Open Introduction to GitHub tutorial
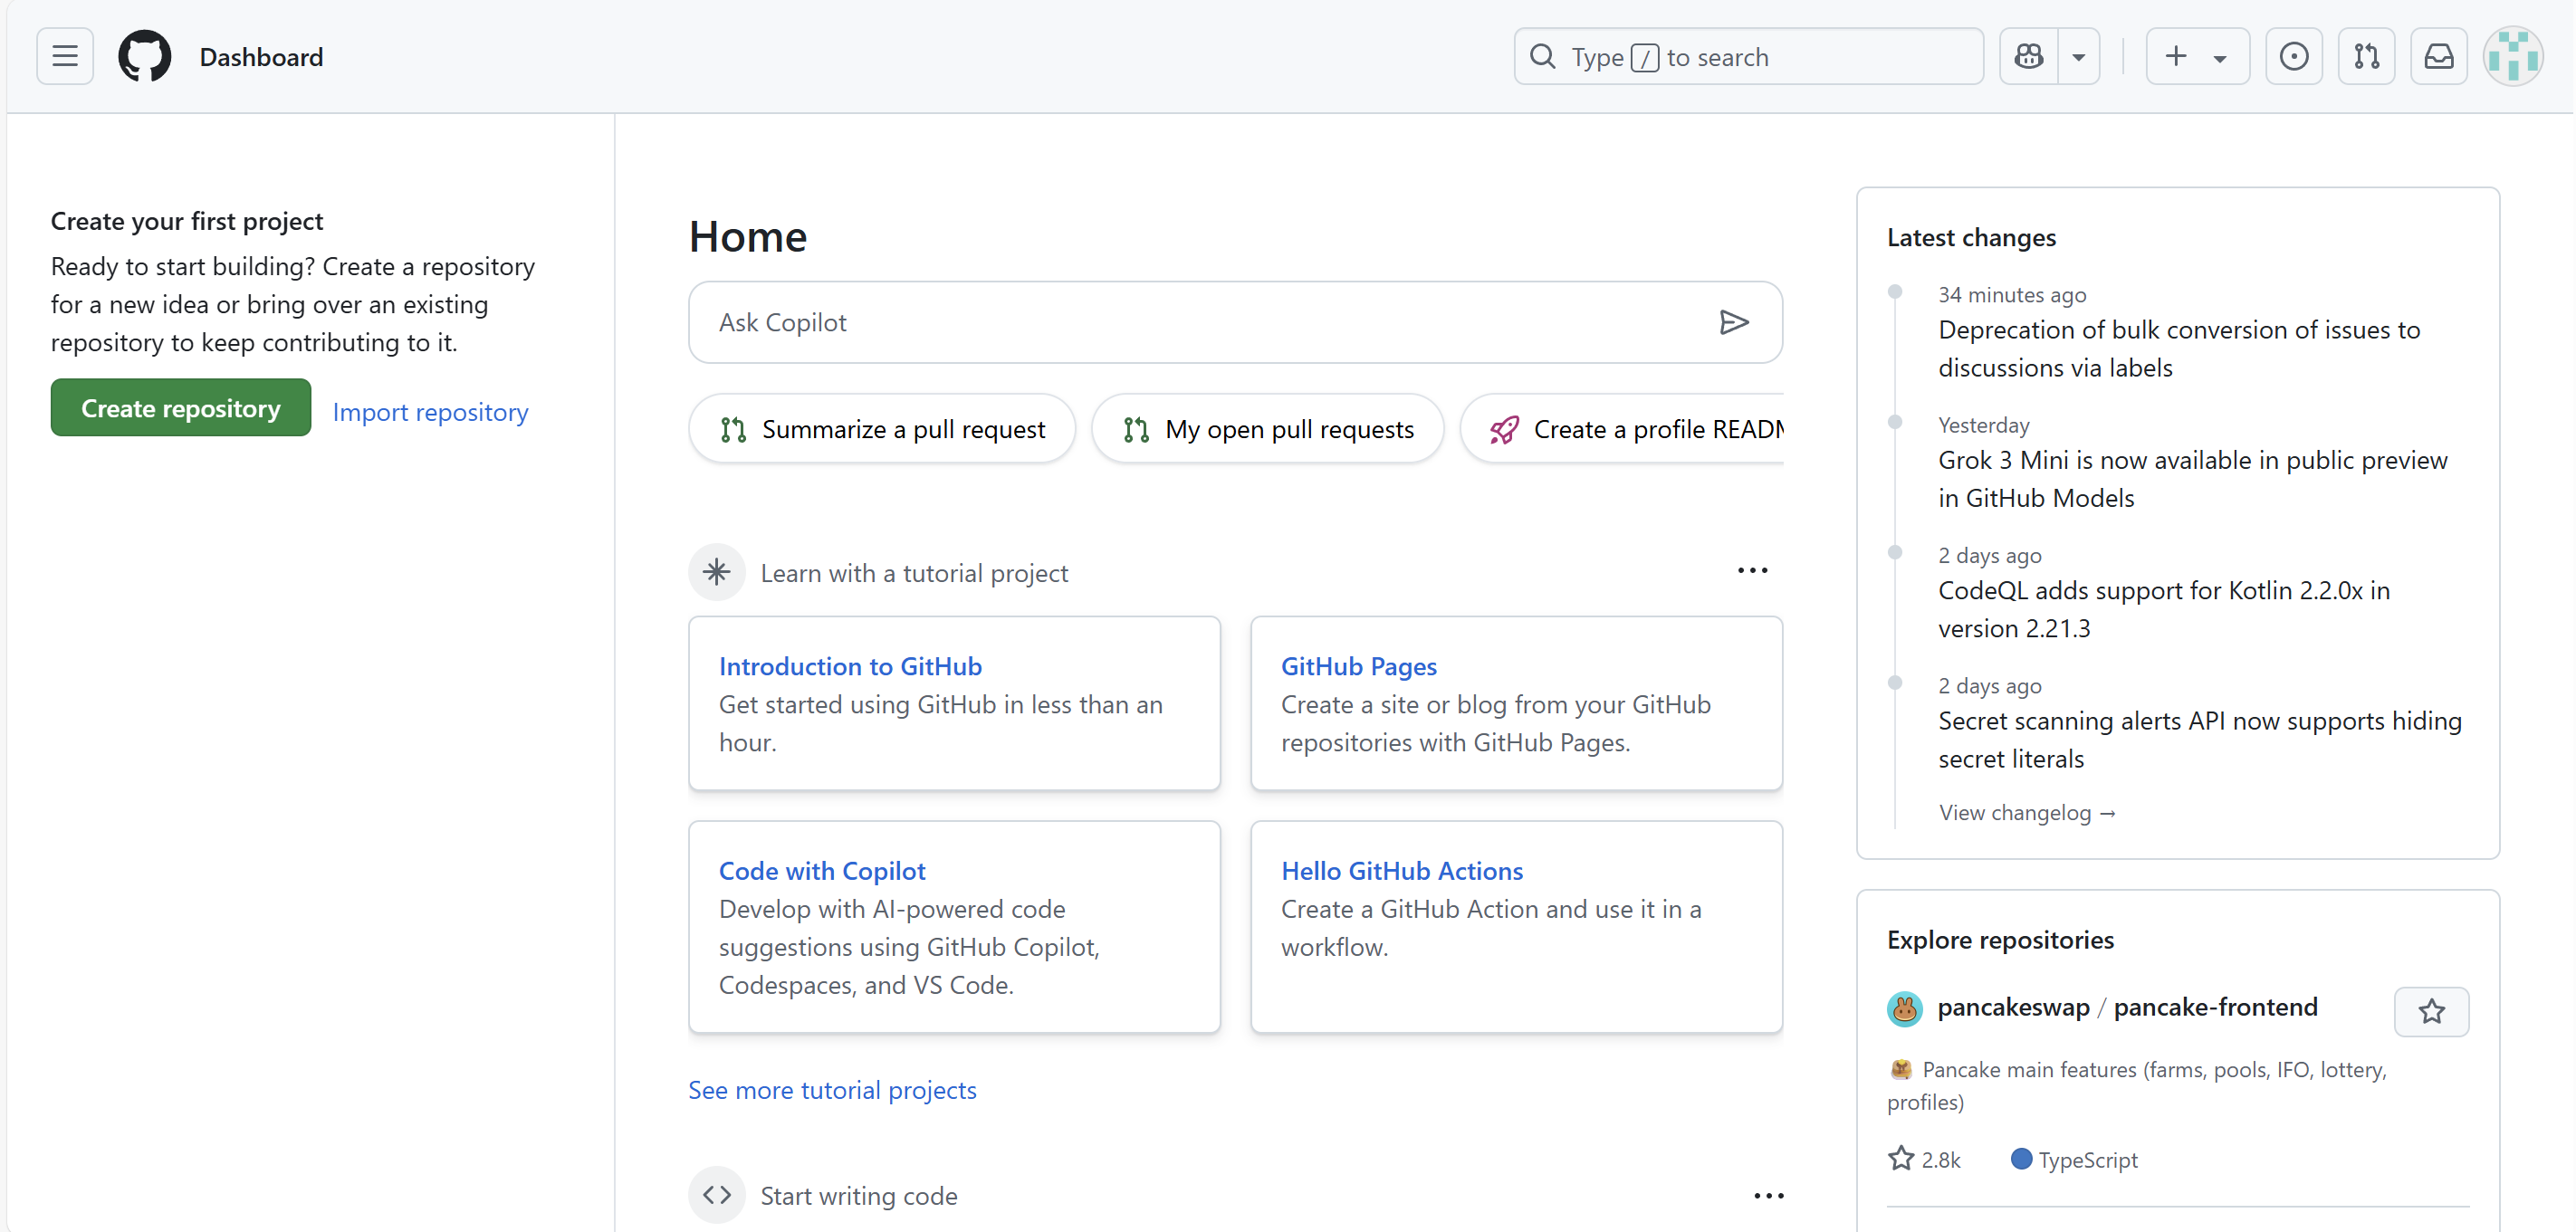The image size is (2576, 1232). point(850,666)
